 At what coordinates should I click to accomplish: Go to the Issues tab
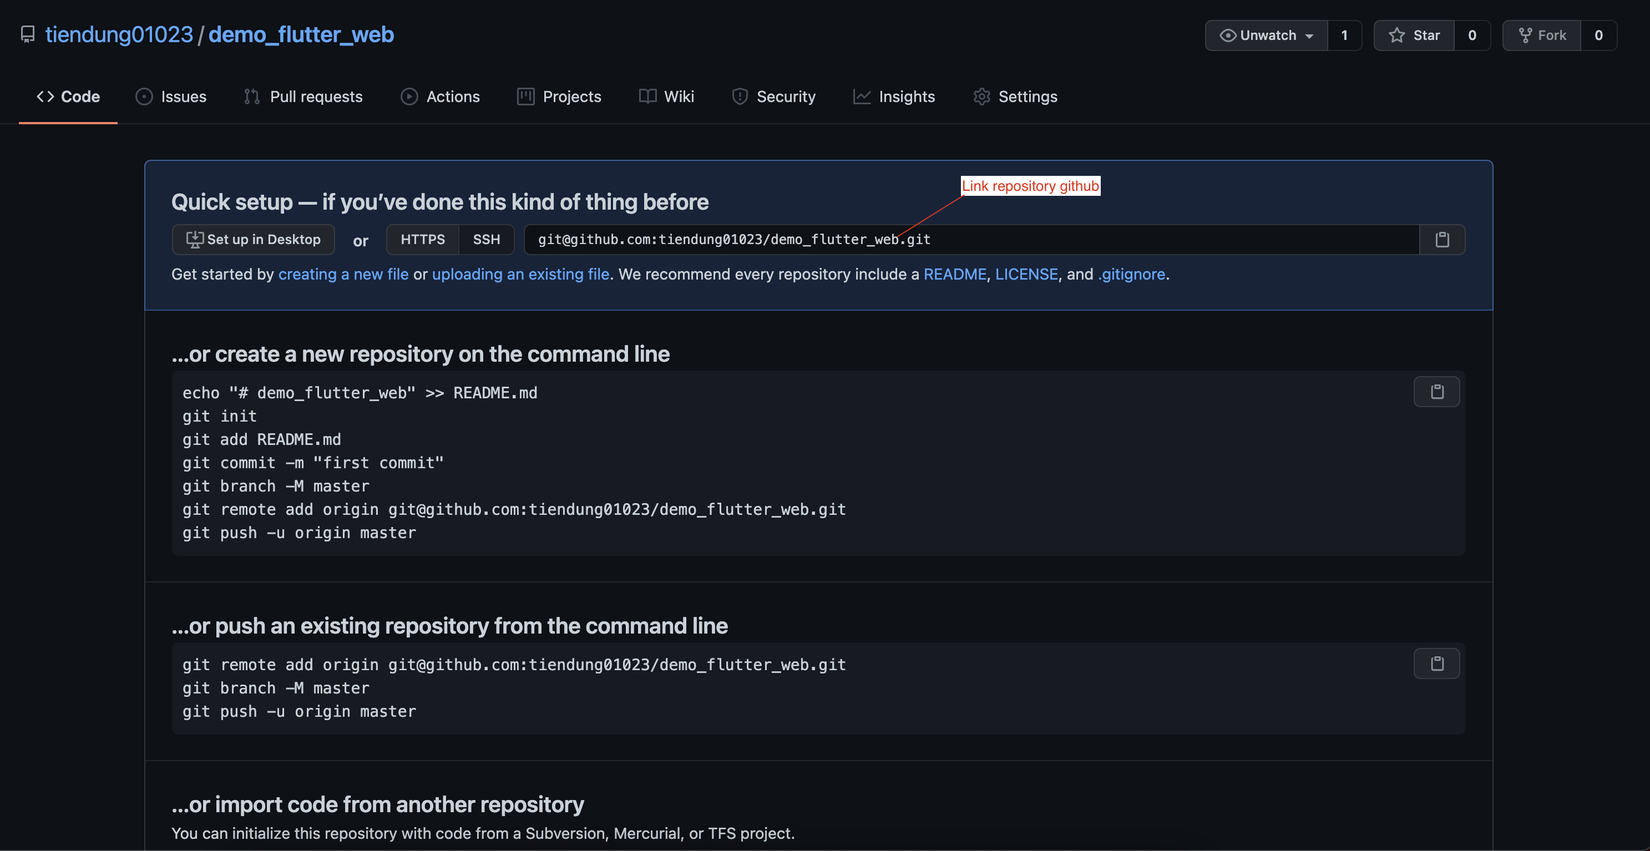171,97
